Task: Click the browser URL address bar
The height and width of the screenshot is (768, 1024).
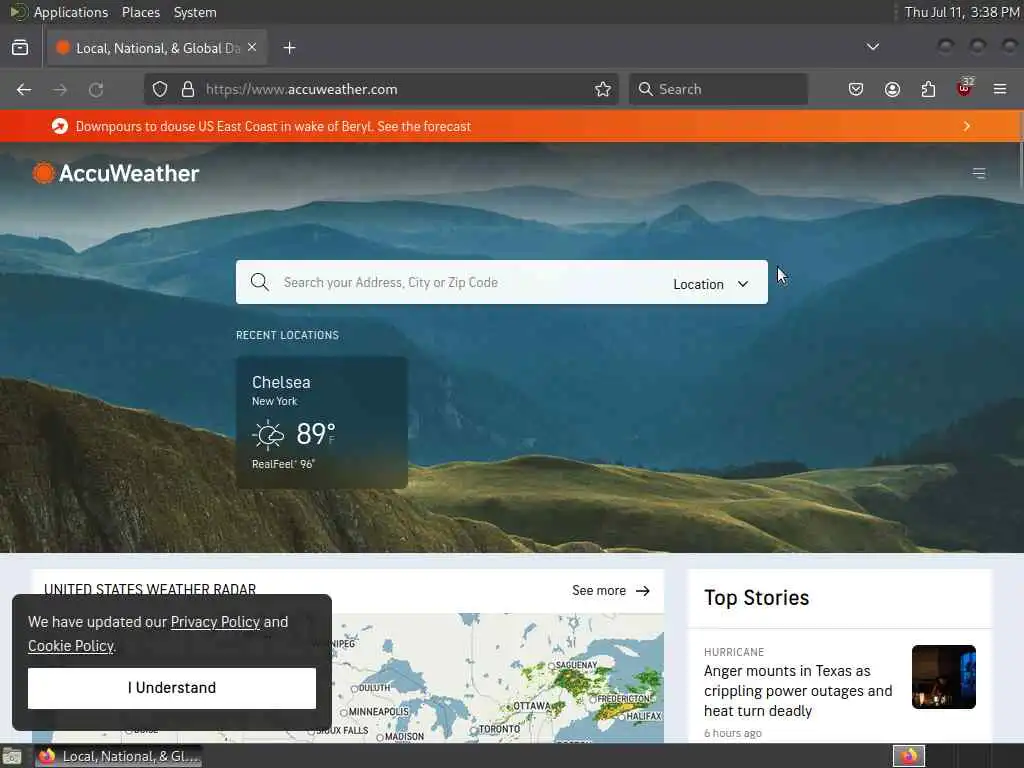Action: 381,89
